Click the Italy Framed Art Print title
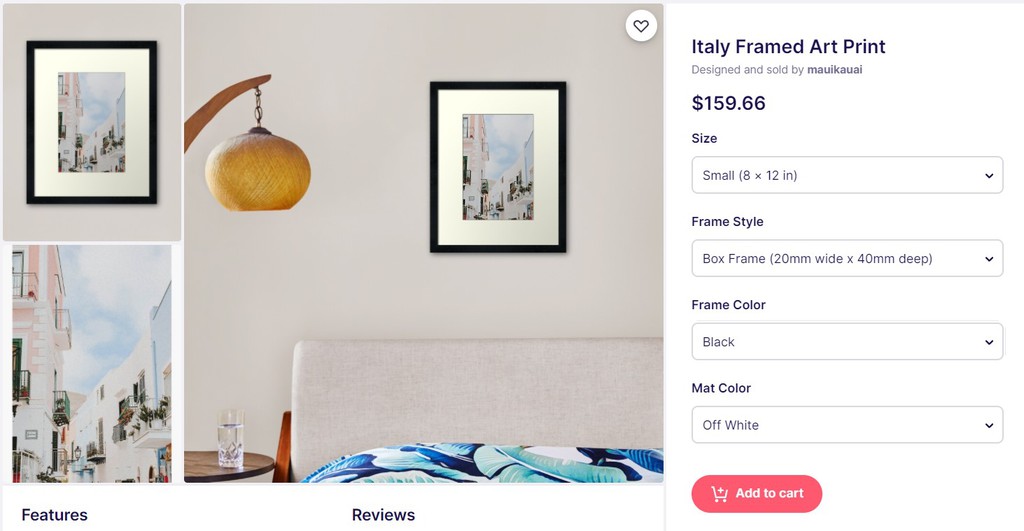This screenshot has height=531, width=1024. pos(788,46)
